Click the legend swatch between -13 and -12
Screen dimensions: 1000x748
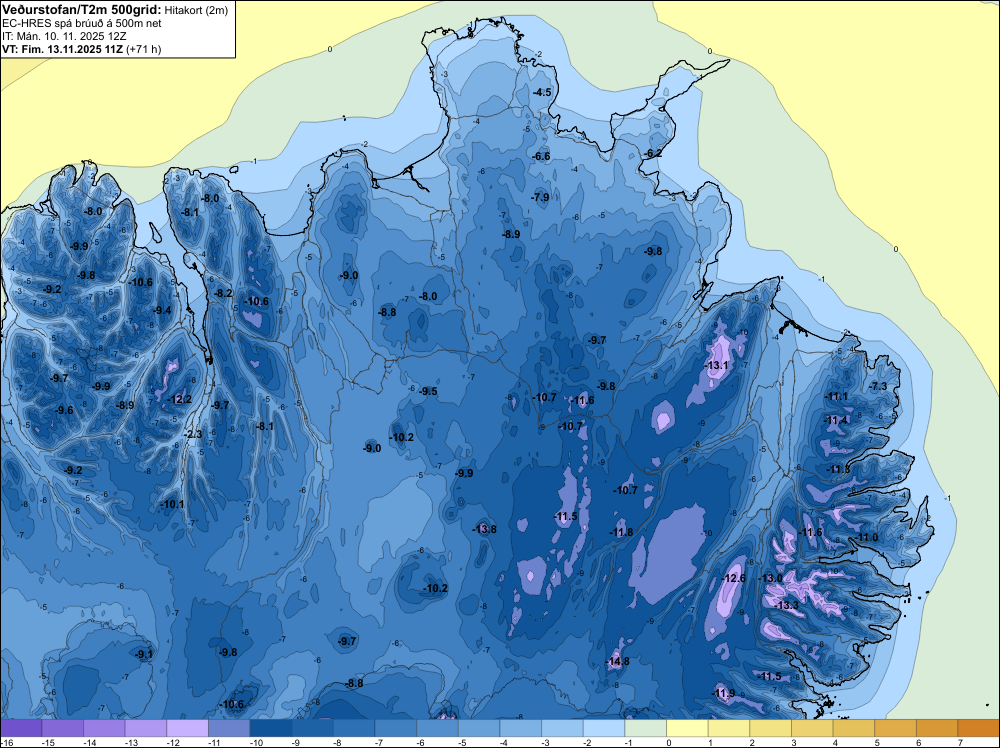[146, 728]
